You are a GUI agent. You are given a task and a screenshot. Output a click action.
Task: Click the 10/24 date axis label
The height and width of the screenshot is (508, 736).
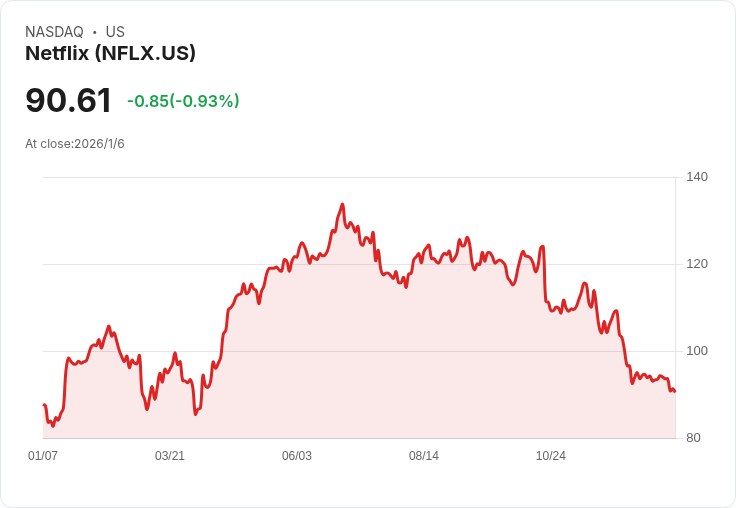point(551,455)
